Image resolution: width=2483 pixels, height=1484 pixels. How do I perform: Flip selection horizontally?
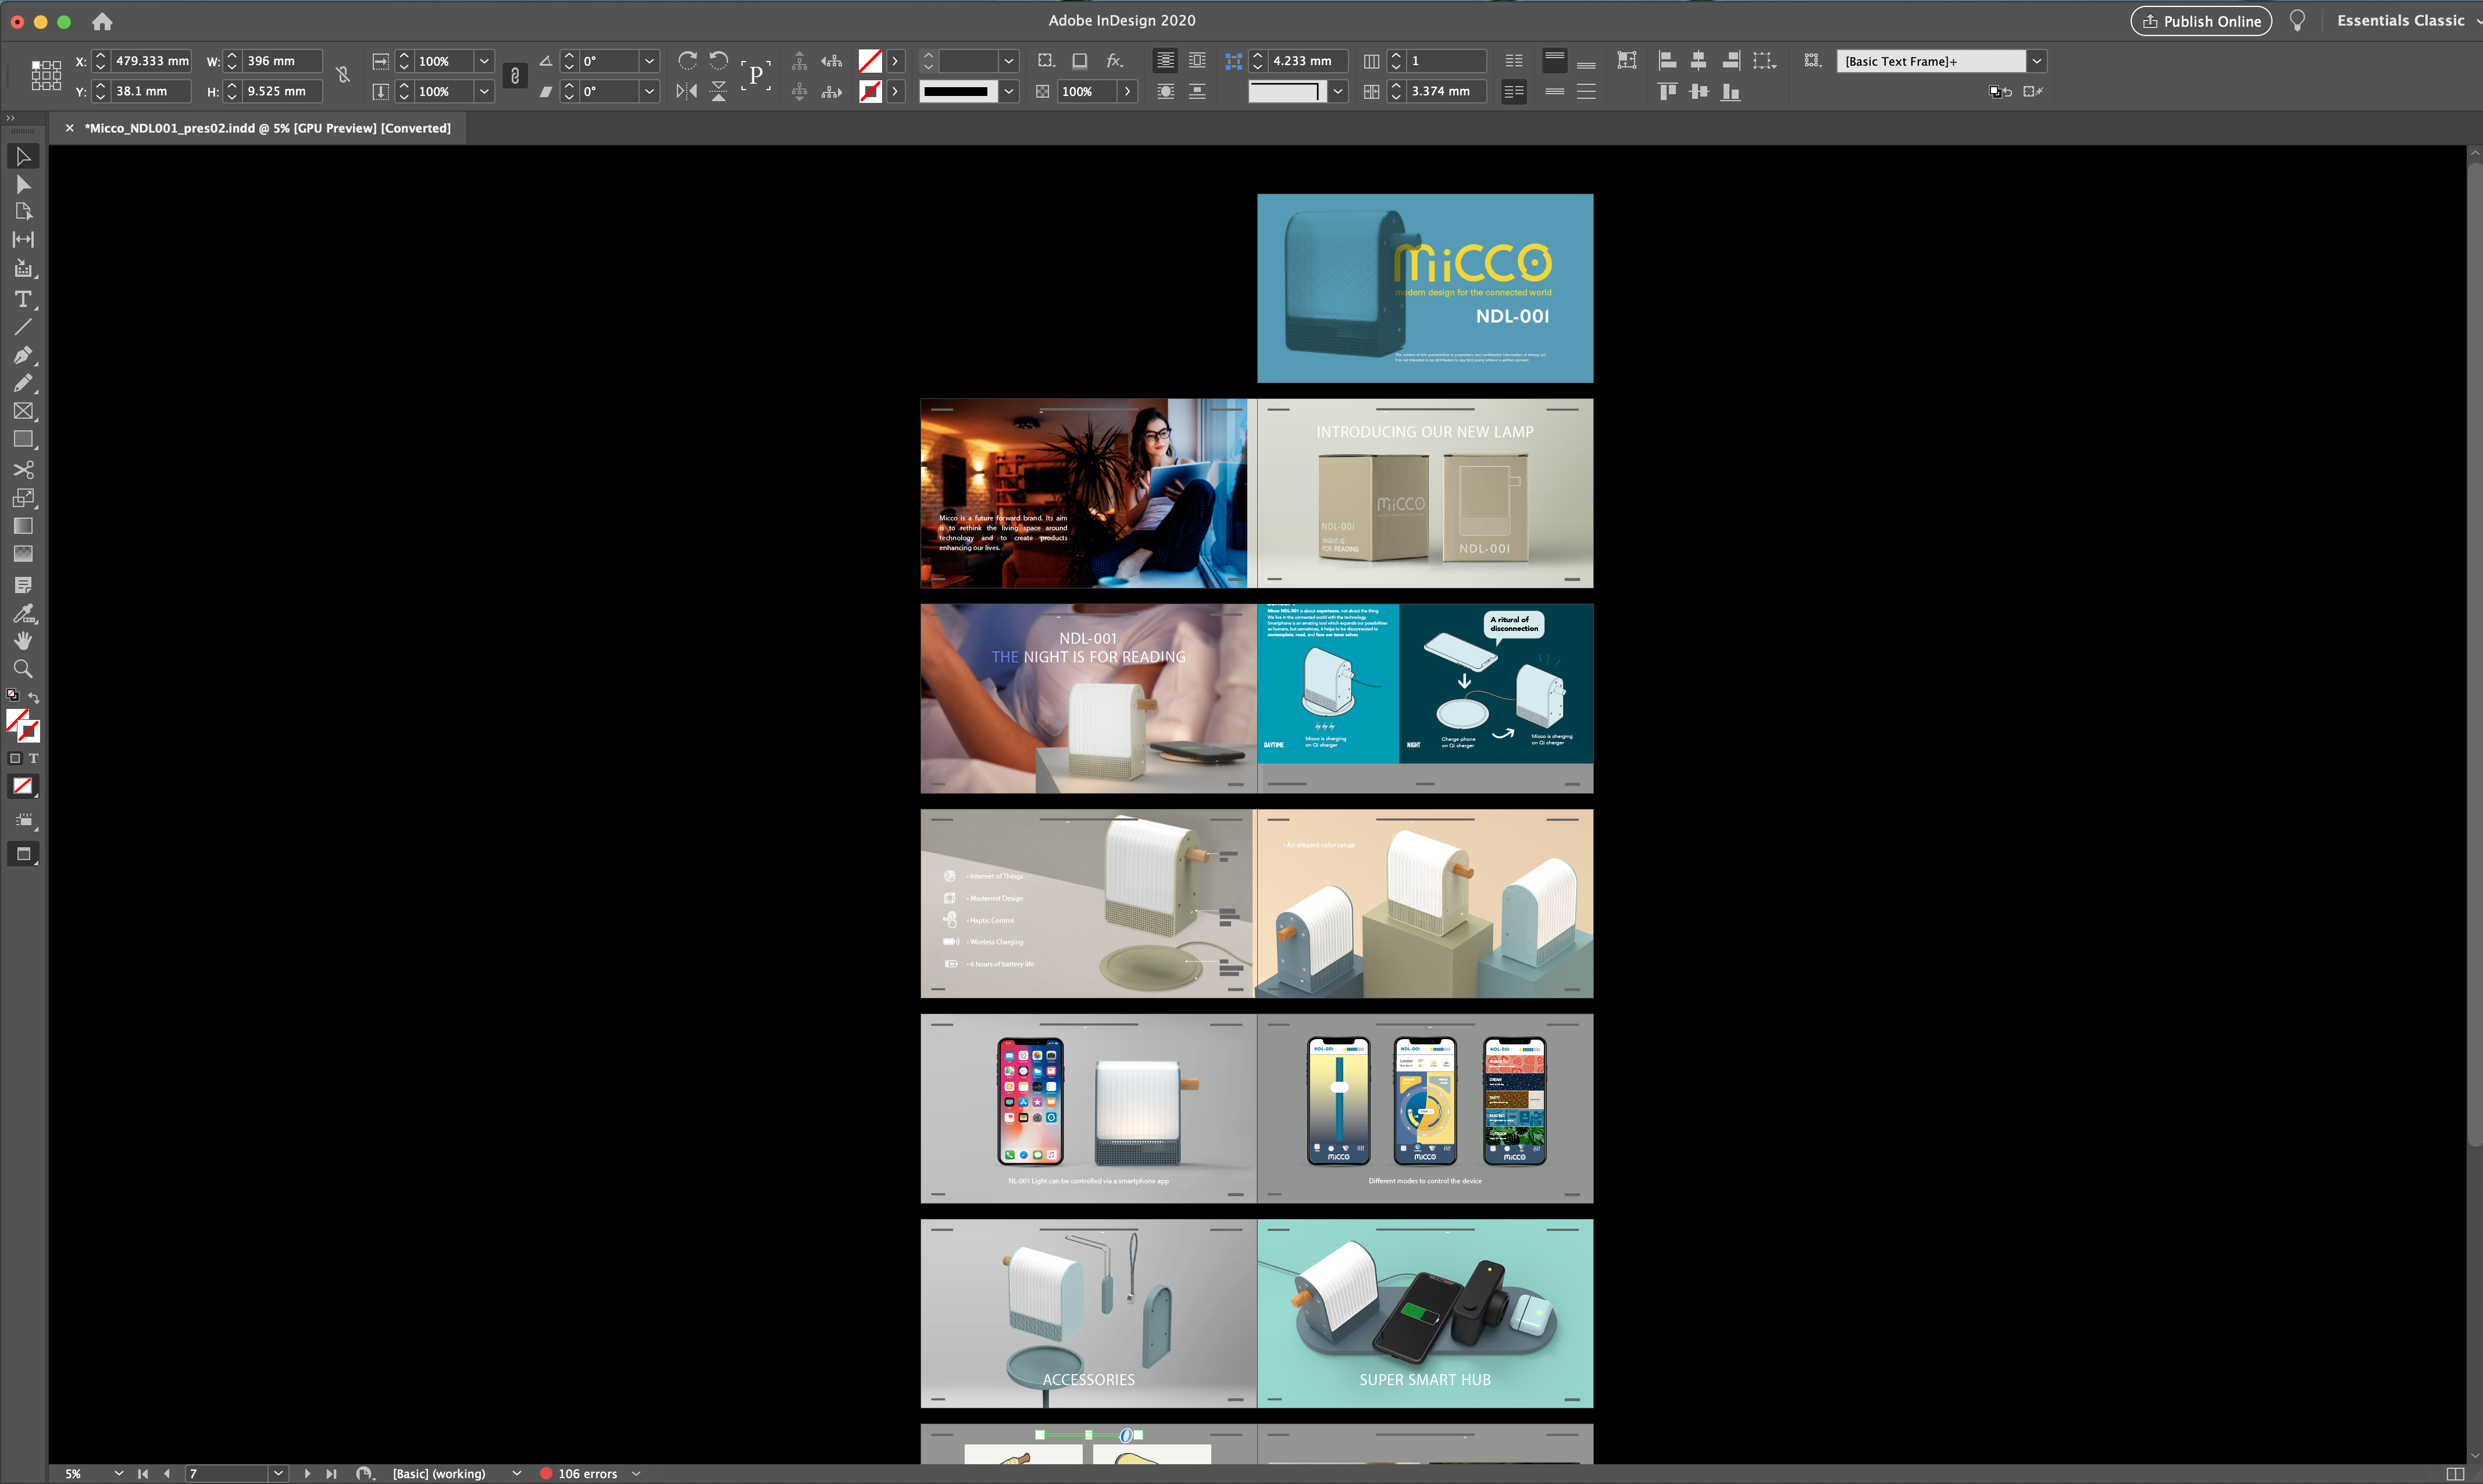pyautogui.click(x=687, y=91)
